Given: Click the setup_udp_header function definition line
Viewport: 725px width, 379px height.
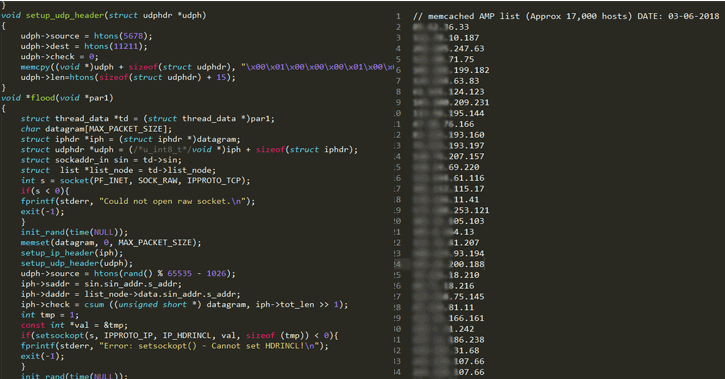Looking at the screenshot, I should pyautogui.click(x=104, y=15).
